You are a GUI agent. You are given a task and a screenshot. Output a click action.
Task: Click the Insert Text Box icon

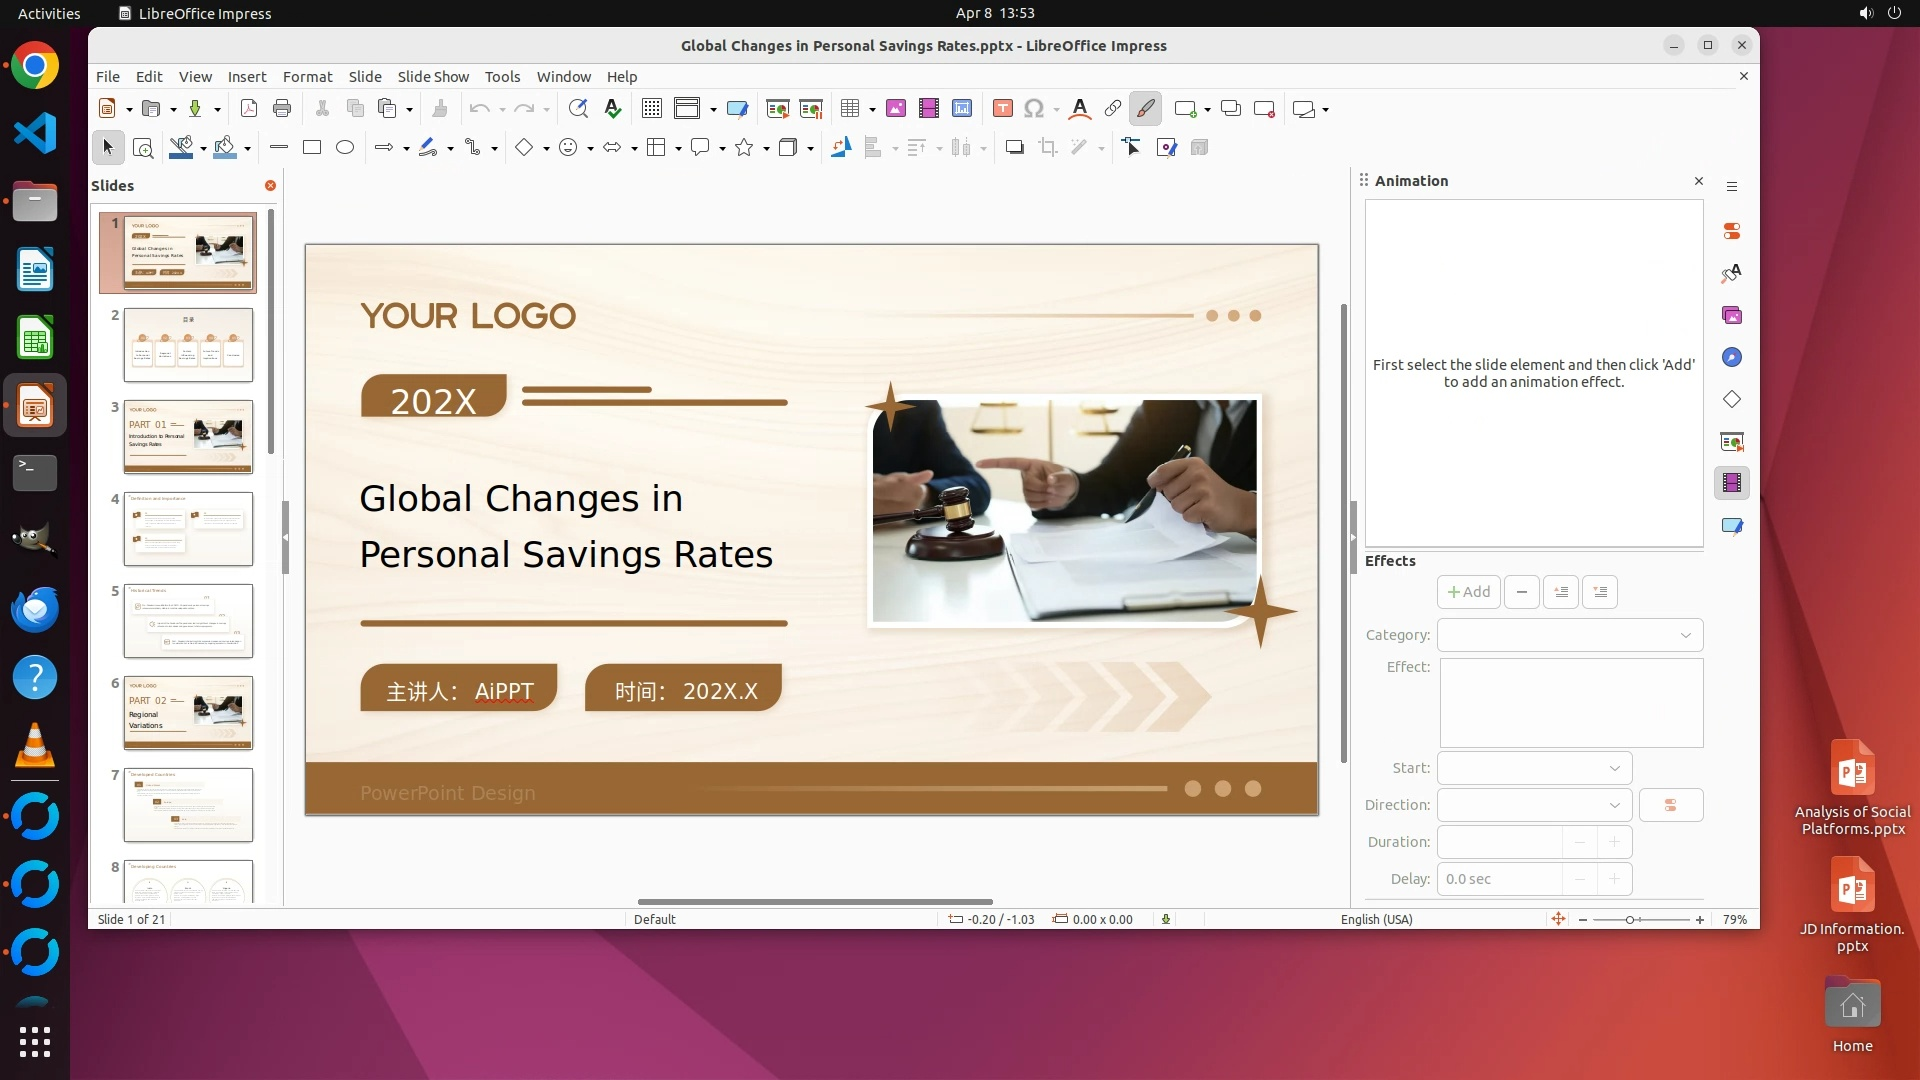[x=1003, y=109]
